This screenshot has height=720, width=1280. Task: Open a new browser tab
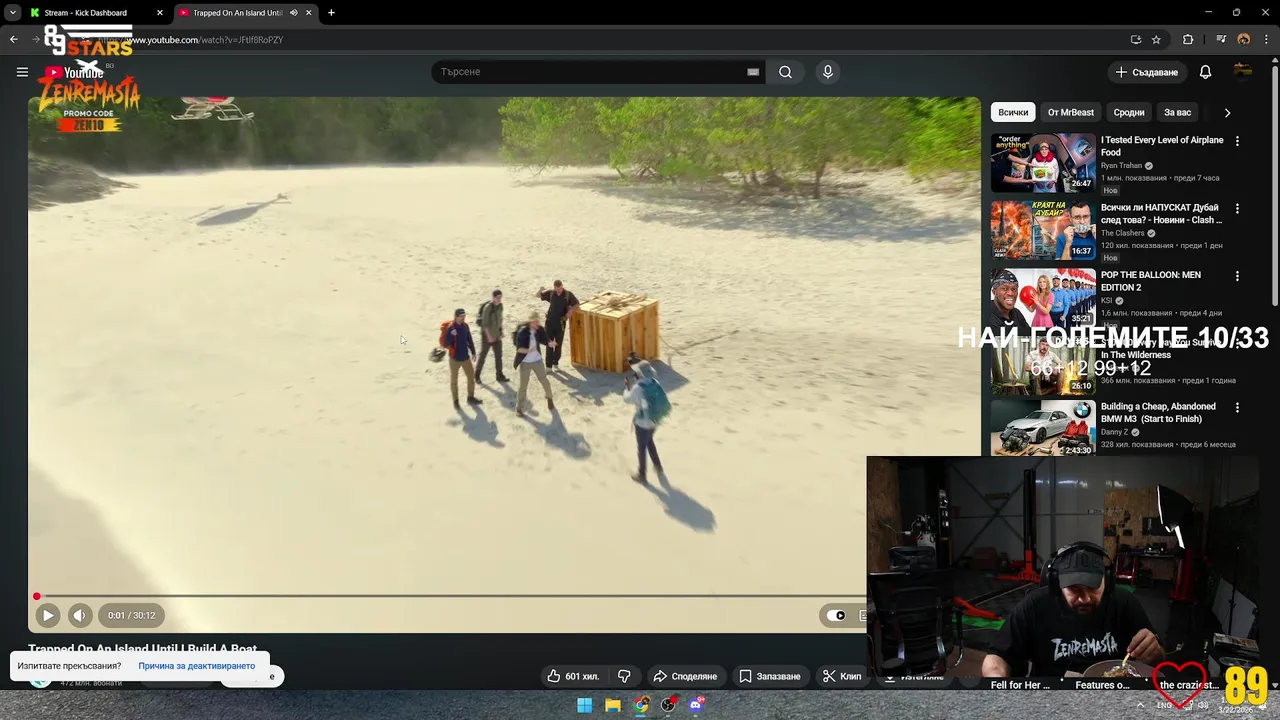tap(331, 13)
